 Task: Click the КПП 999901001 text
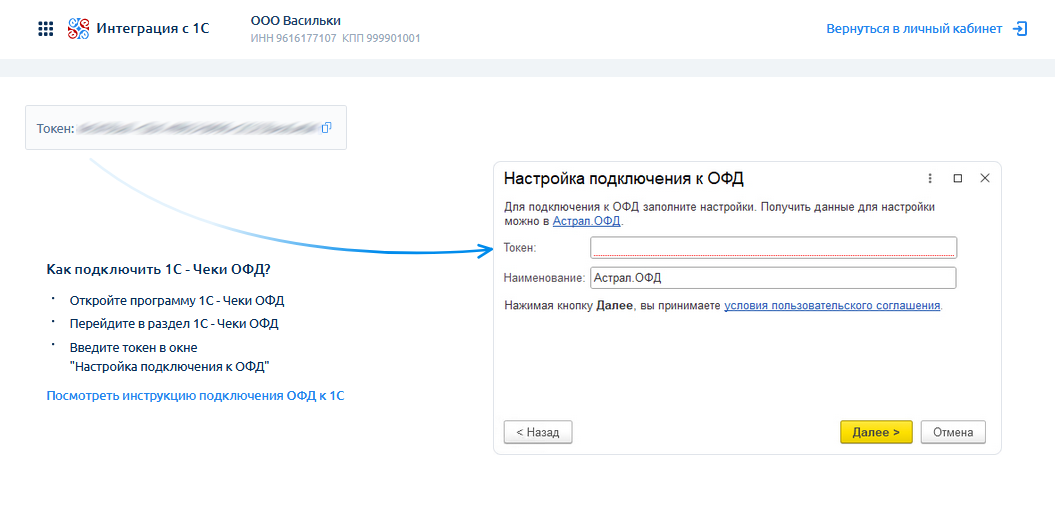[x=381, y=39]
